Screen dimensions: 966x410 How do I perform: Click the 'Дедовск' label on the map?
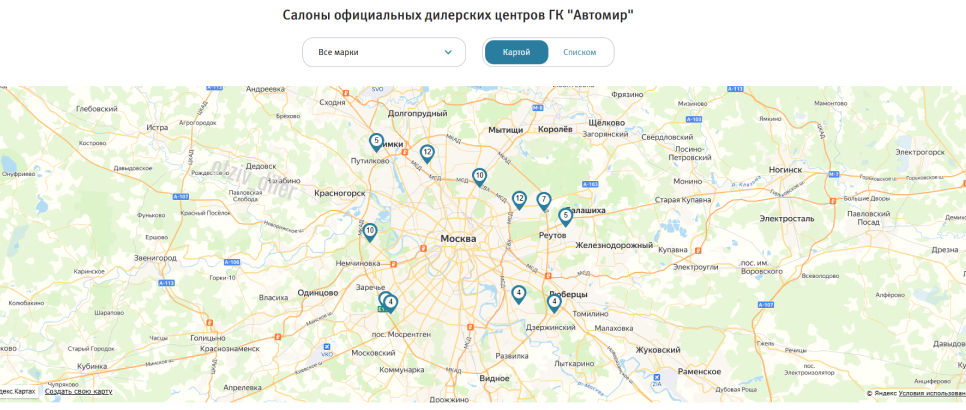(x=261, y=166)
